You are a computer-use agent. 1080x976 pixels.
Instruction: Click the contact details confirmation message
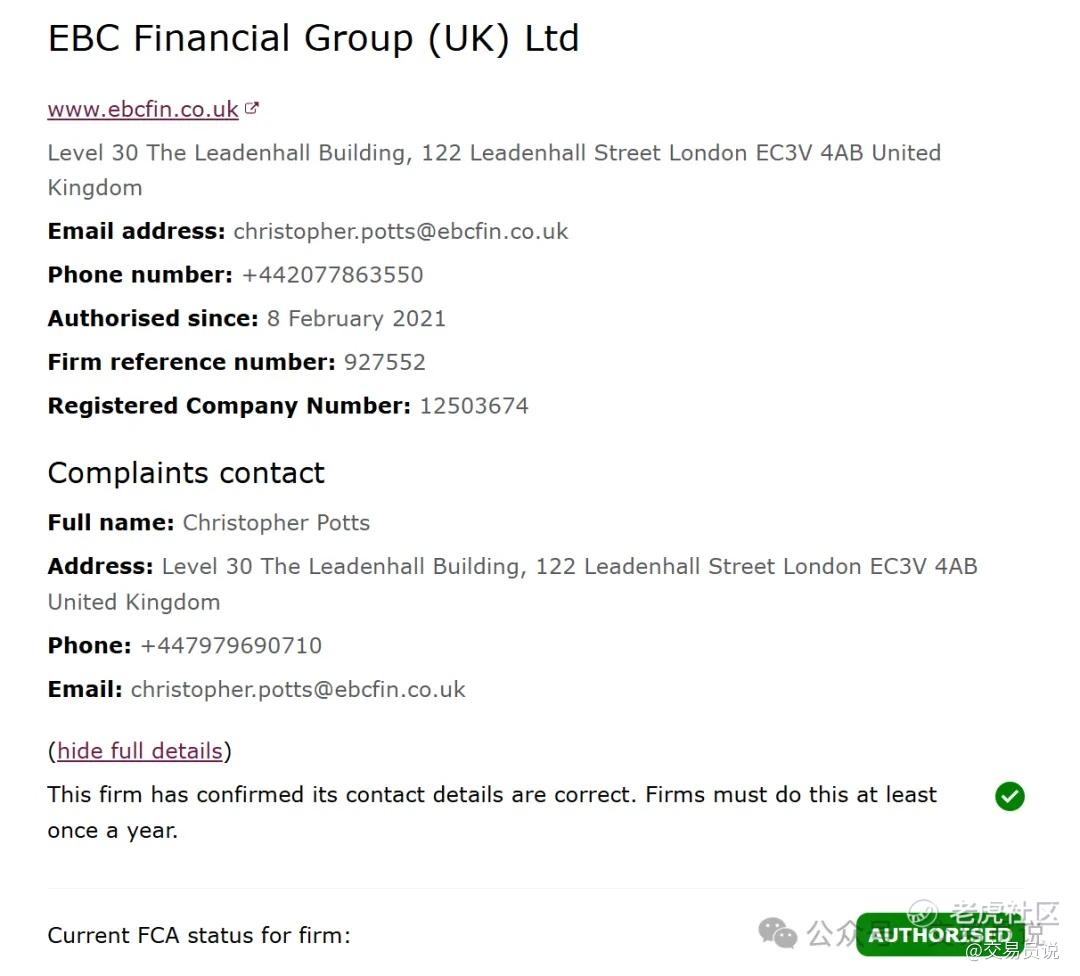[x=491, y=796]
